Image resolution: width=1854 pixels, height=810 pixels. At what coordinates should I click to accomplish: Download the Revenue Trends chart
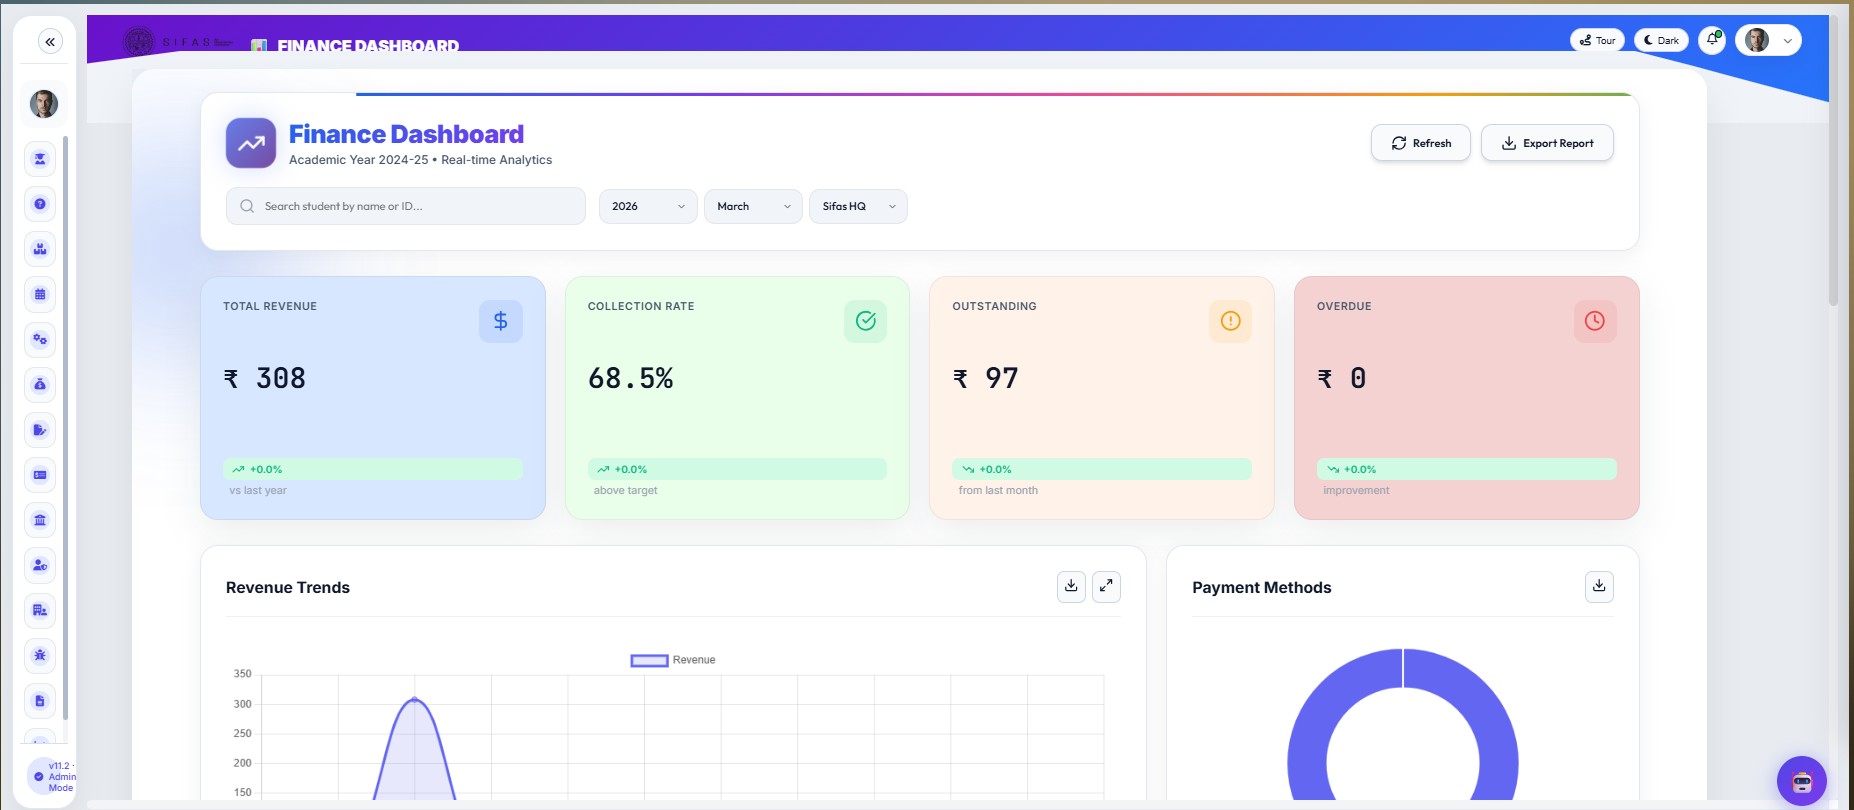pos(1071,586)
